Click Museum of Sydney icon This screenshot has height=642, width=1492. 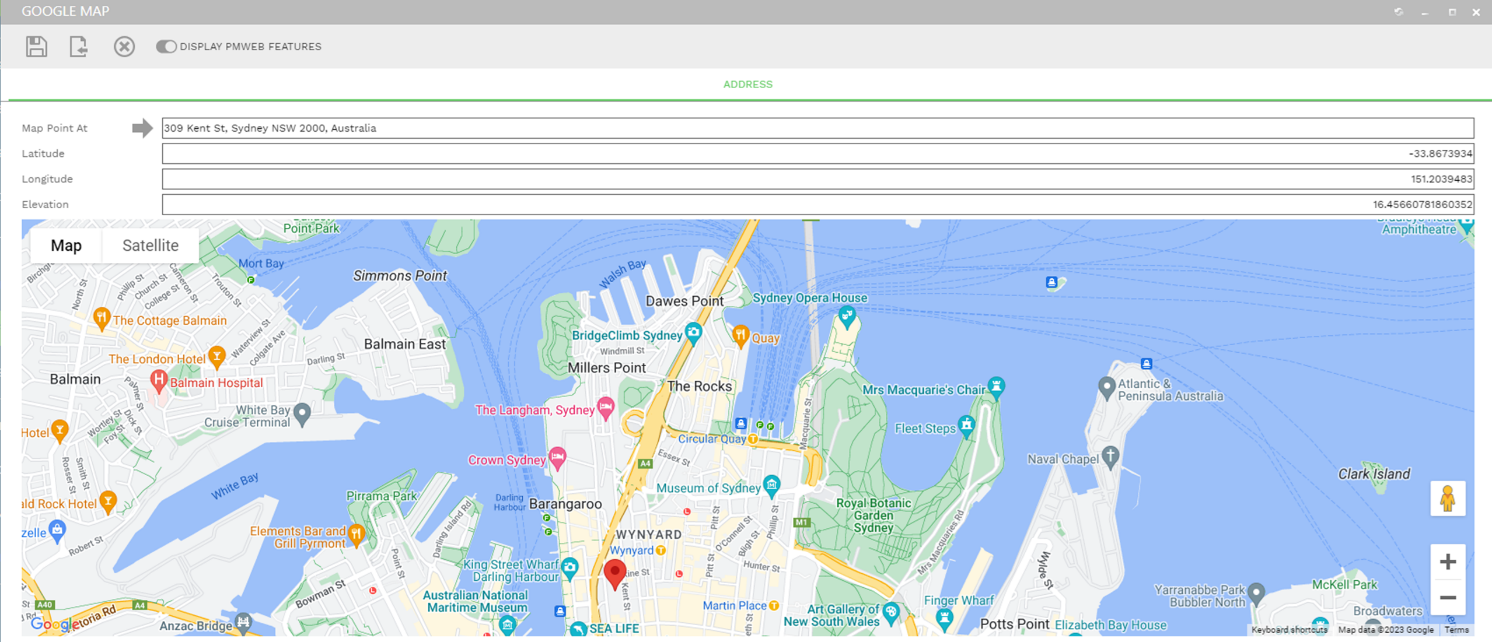click(x=771, y=486)
